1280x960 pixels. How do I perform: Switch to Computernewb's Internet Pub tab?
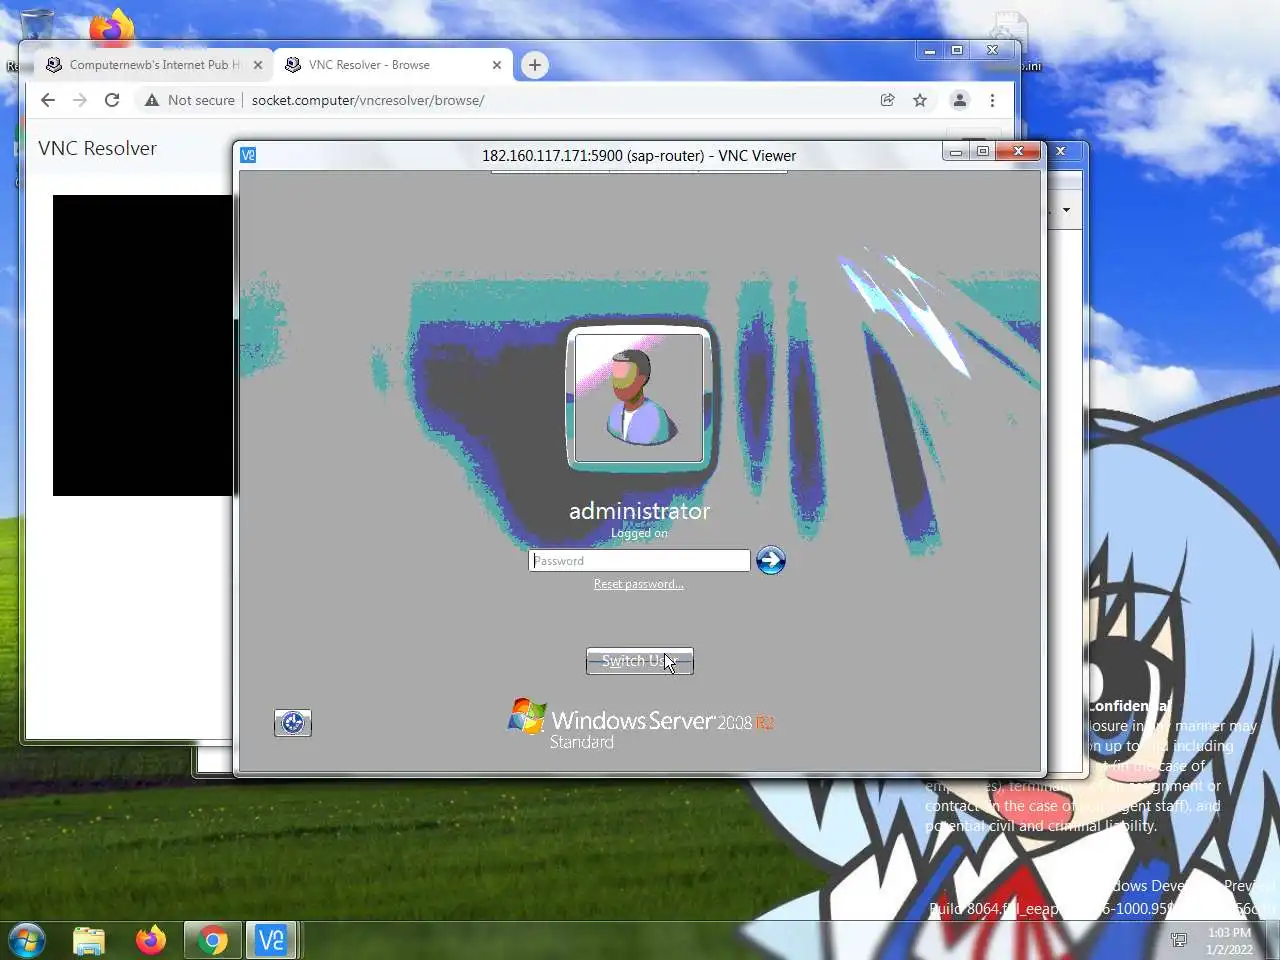pos(153,65)
